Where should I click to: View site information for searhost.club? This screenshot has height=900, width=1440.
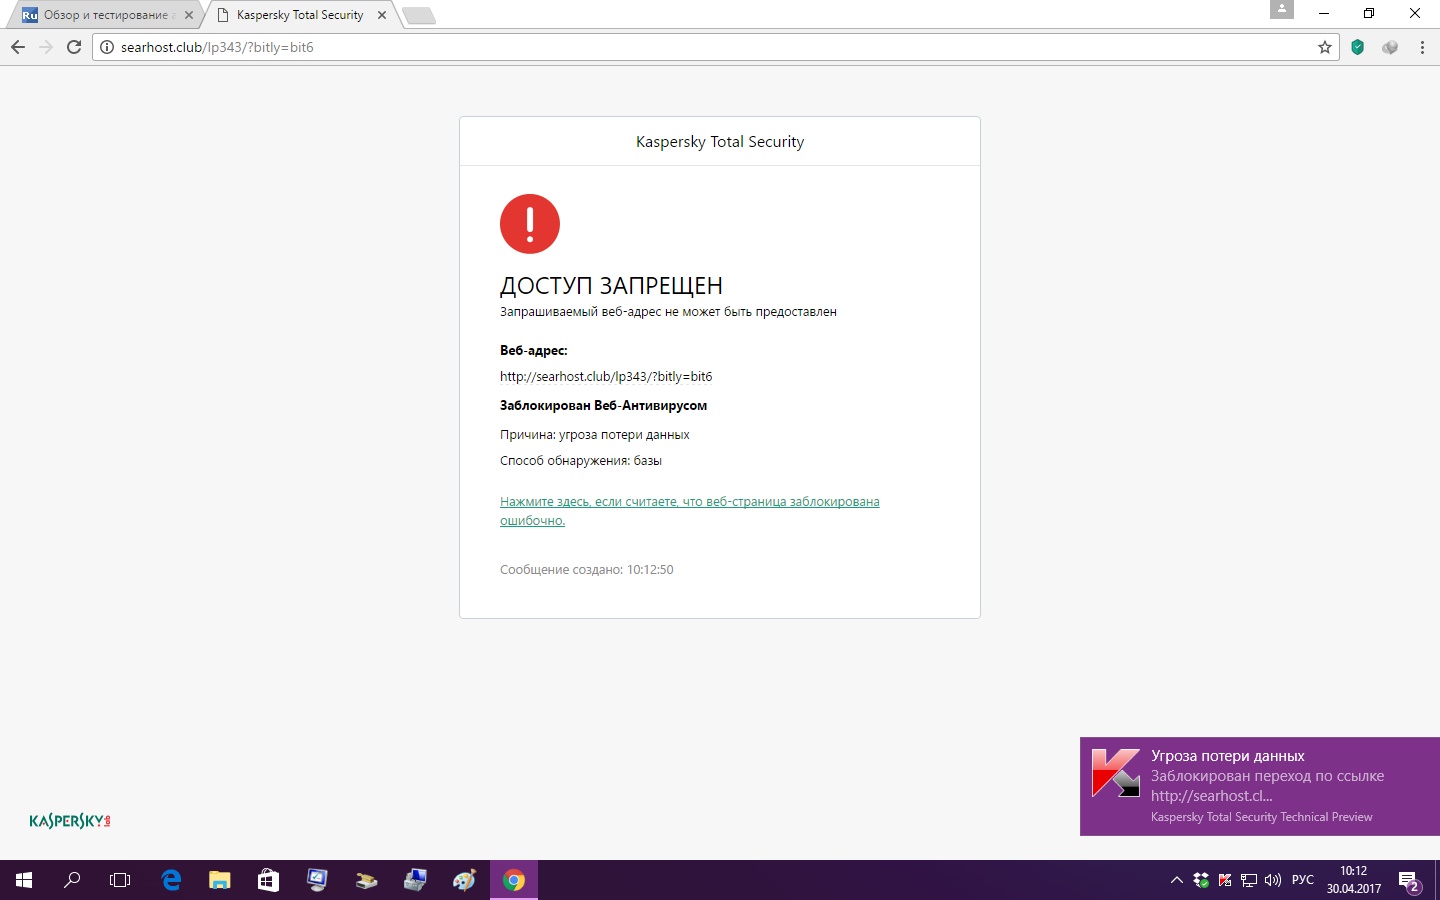[107, 47]
